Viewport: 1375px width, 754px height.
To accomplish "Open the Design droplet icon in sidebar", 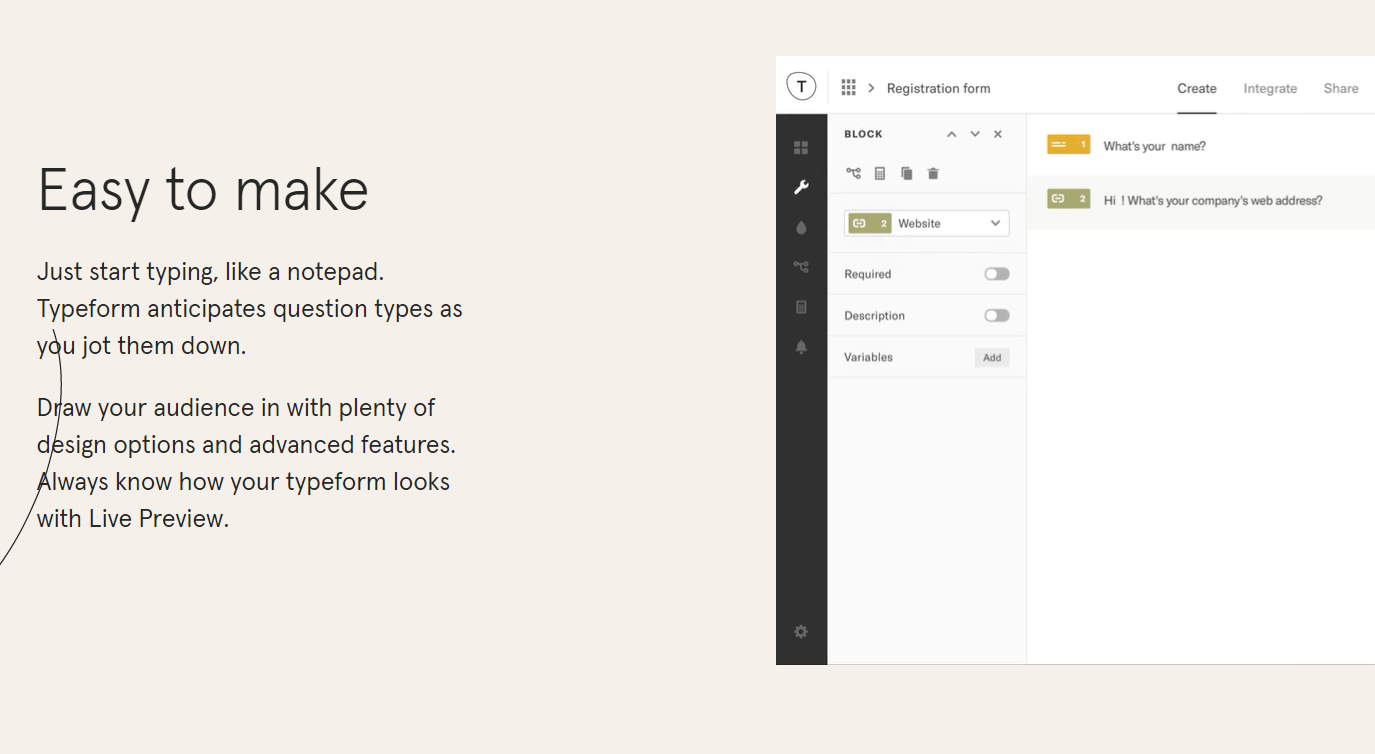I will click(x=801, y=227).
